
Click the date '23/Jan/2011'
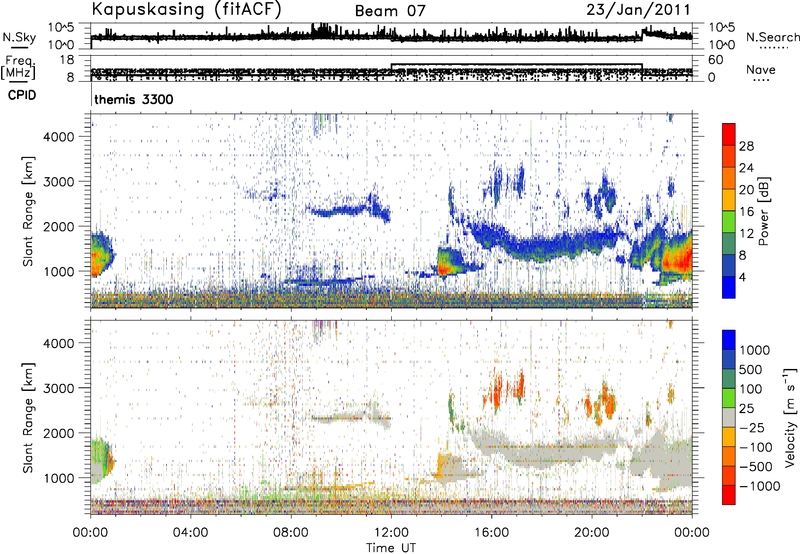[x=638, y=10]
